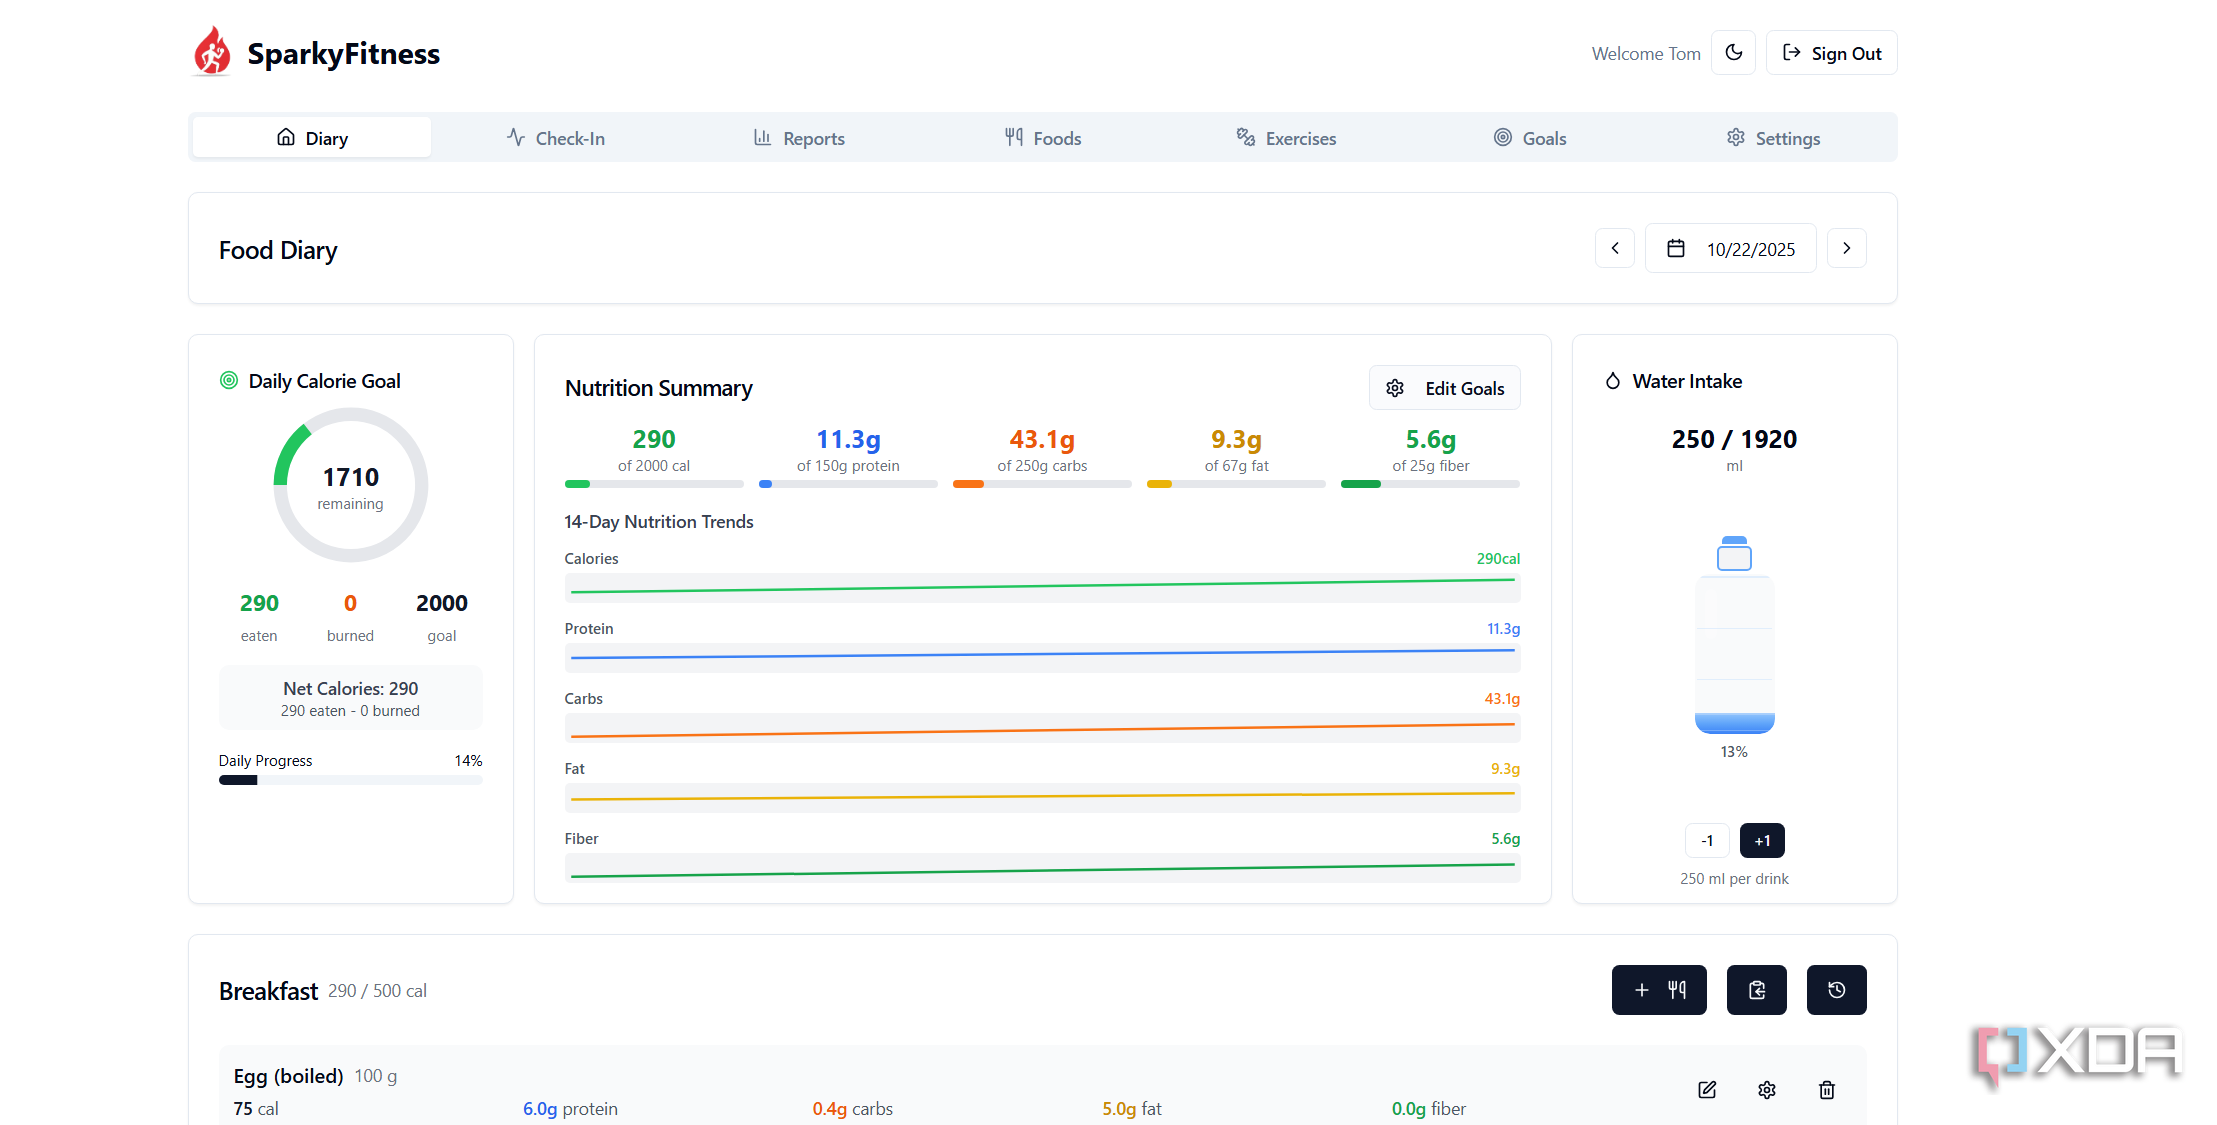Click the Breakfast history clock icon
Viewport: 2217px width, 1125px height.
(x=1836, y=990)
